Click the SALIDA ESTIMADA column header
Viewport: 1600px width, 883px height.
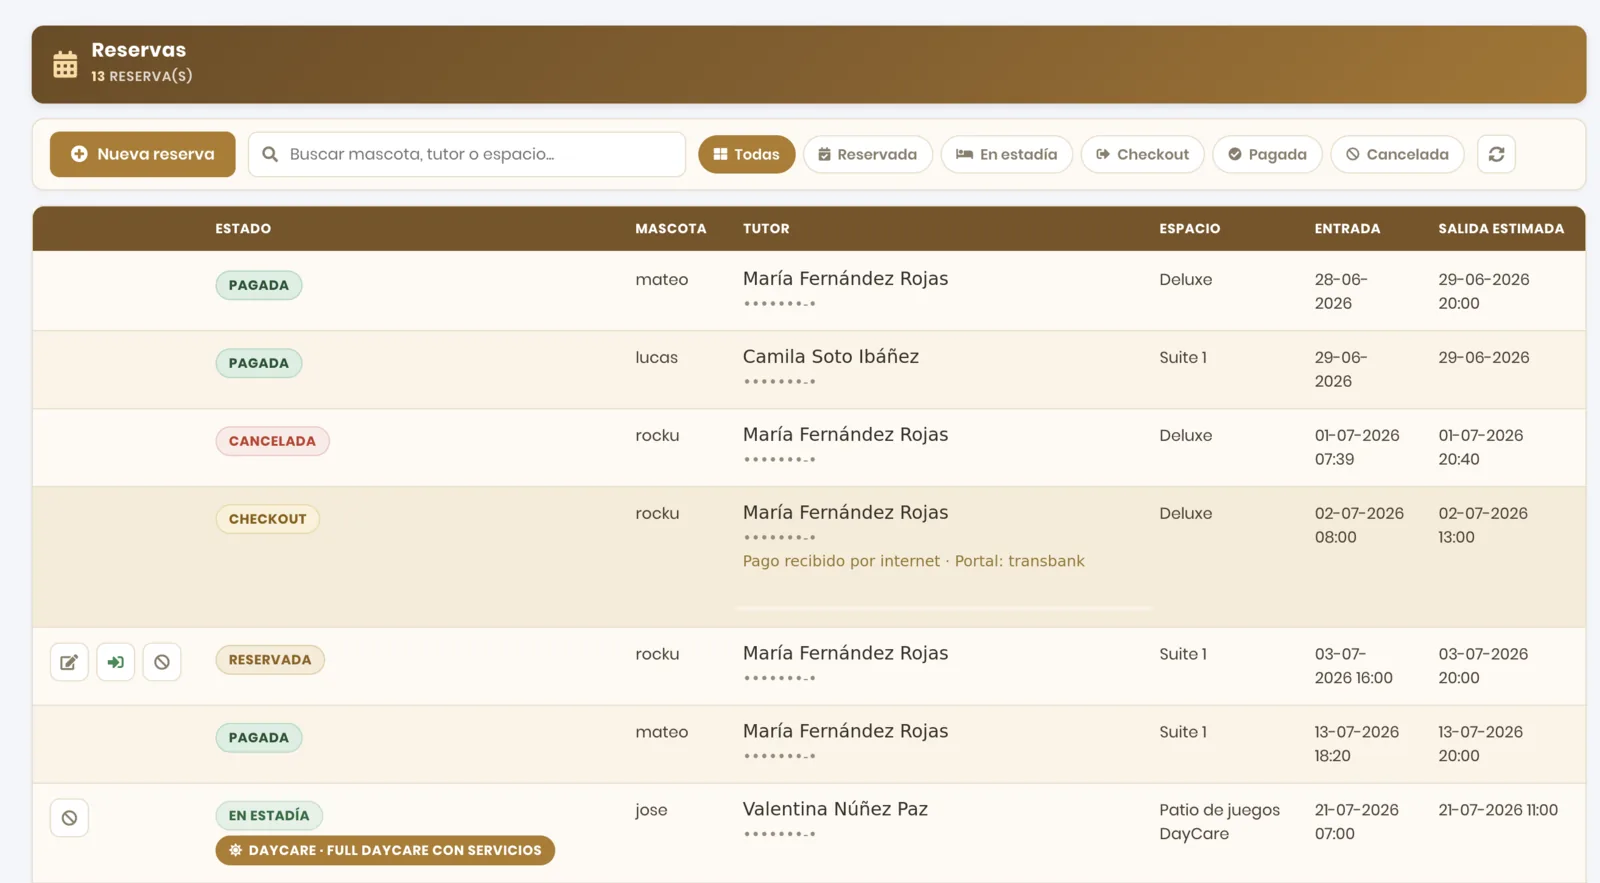(1501, 229)
